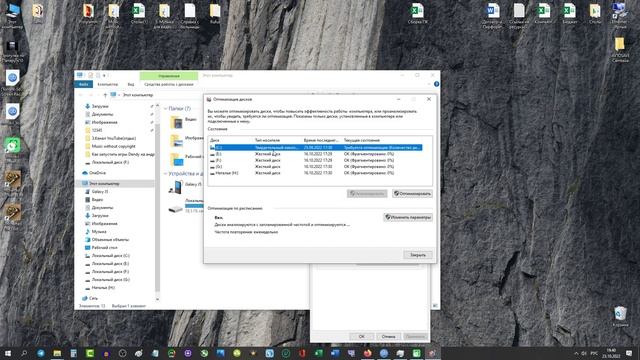The image size is (640, 360).
Task: Open the notification center icon in system tray
Action: 629,353
